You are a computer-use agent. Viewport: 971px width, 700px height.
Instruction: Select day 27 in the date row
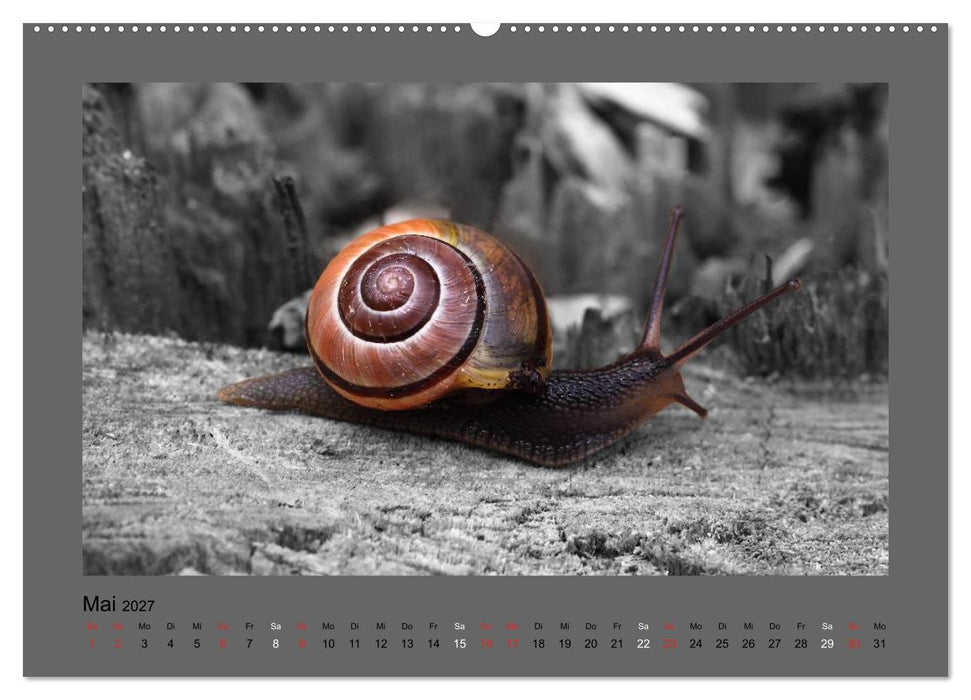pyautogui.click(x=775, y=644)
